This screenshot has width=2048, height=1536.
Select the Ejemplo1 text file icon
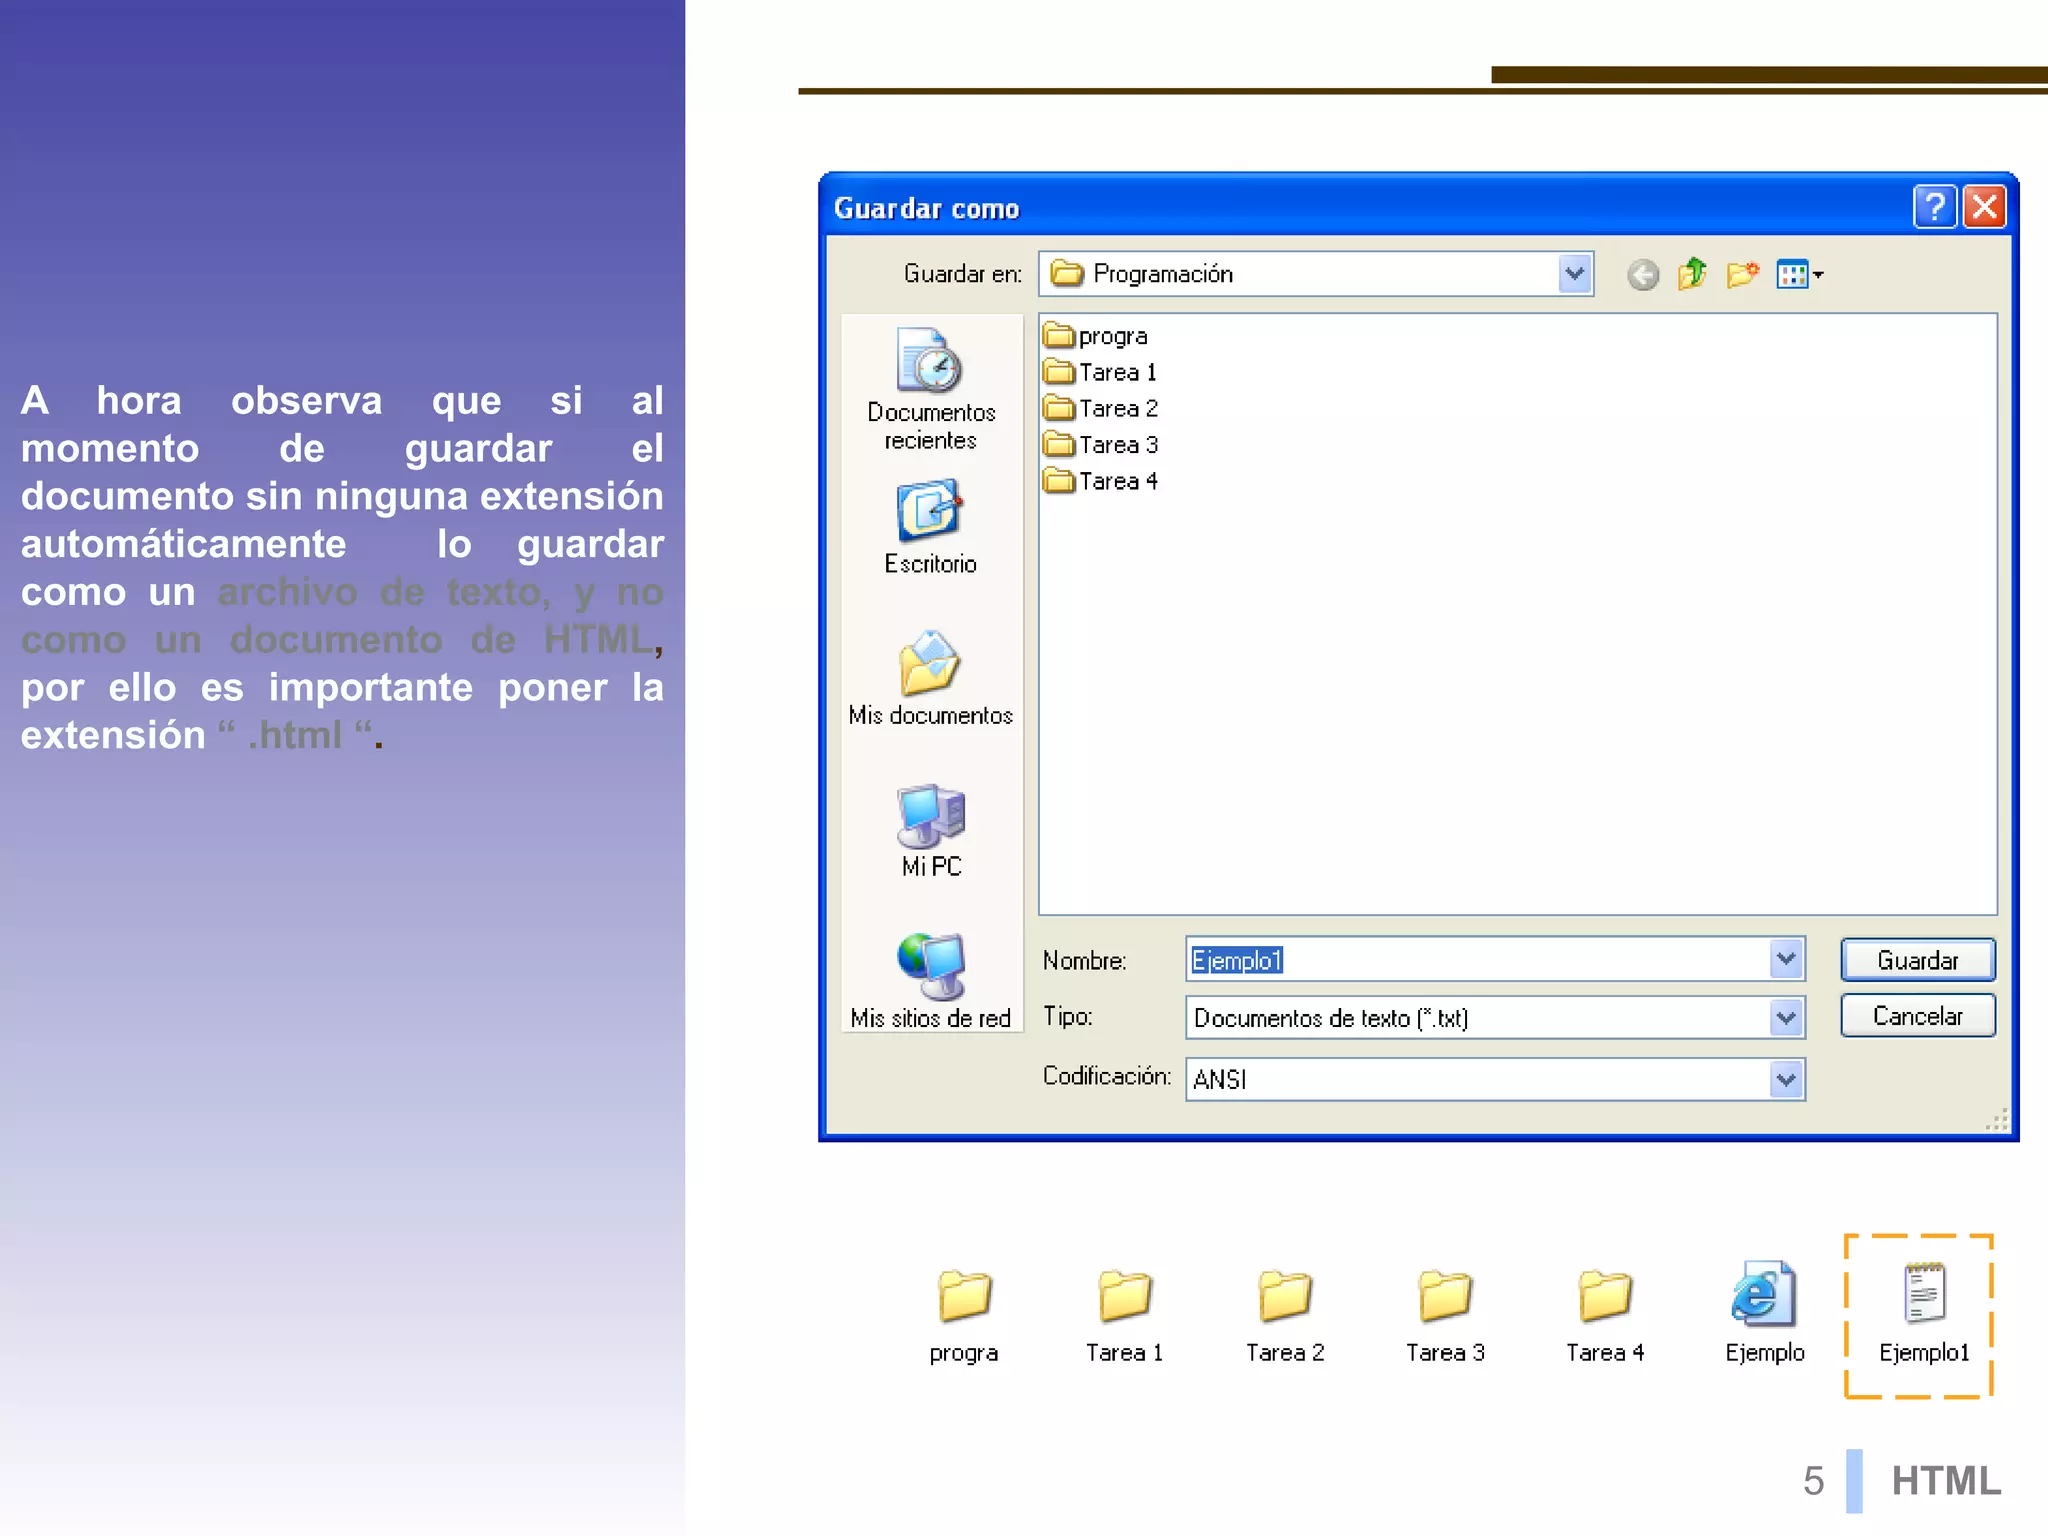[1924, 1314]
